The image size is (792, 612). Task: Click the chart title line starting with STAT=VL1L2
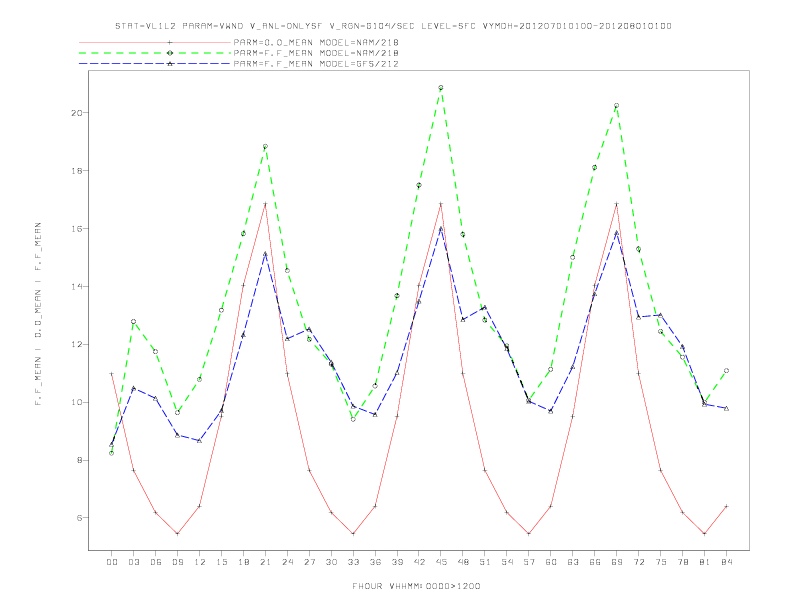pos(393,26)
